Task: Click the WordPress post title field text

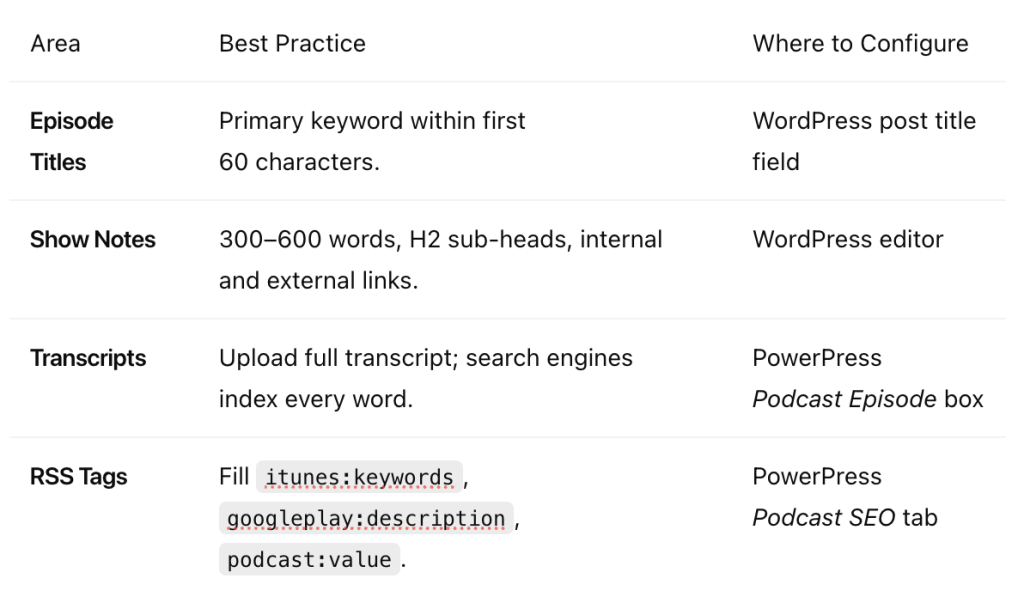Action: (x=864, y=141)
